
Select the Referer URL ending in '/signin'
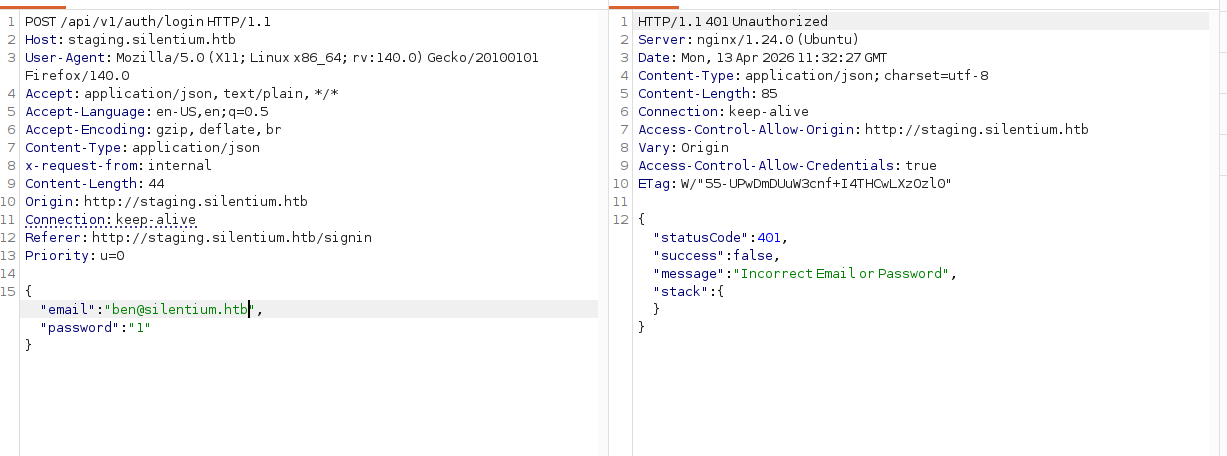point(232,237)
